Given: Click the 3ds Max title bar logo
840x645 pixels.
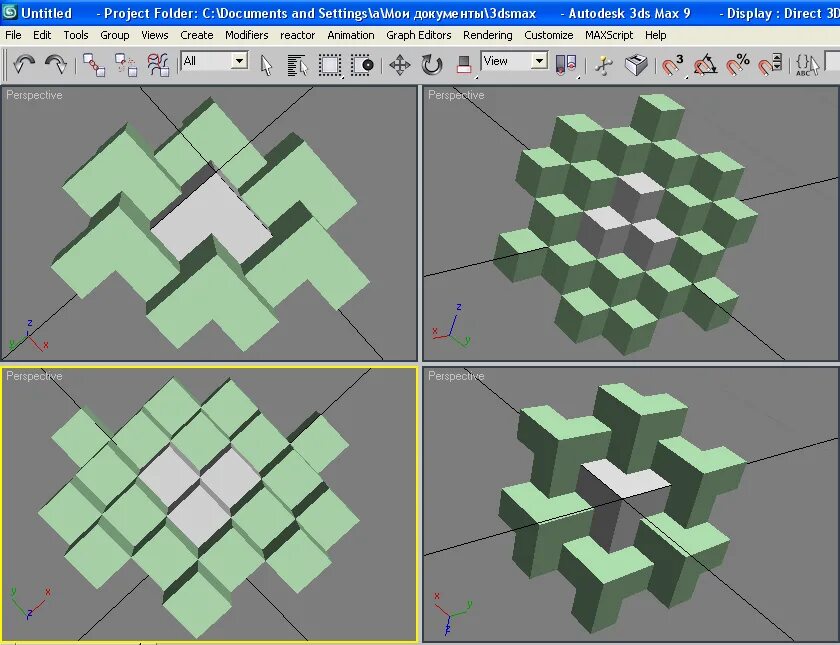Looking at the screenshot, I should pyautogui.click(x=10, y=12).
